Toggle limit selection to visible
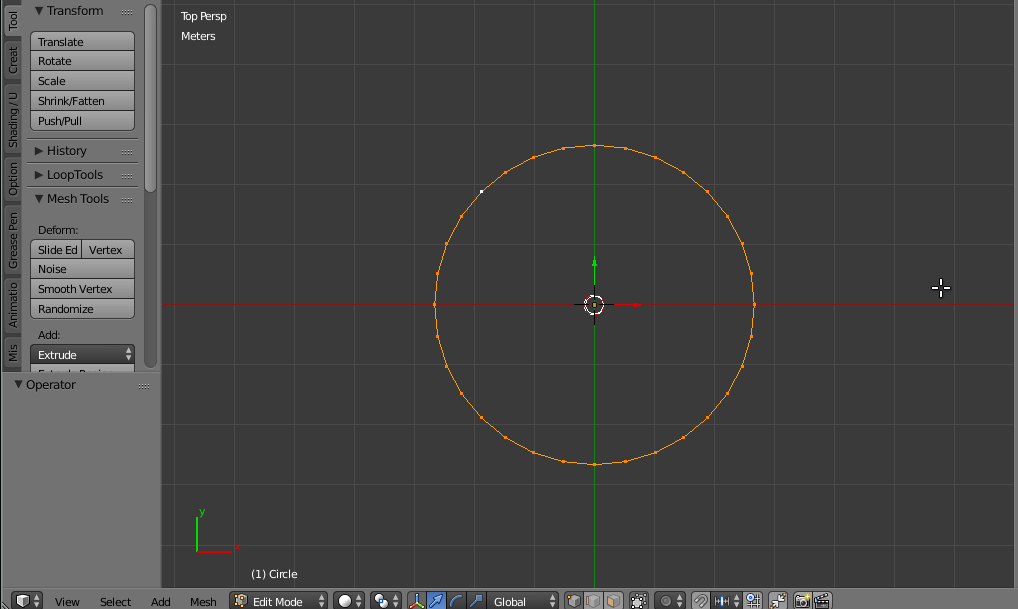The width and height of the screenshot is (1018, 609). (x=639, y=601)
